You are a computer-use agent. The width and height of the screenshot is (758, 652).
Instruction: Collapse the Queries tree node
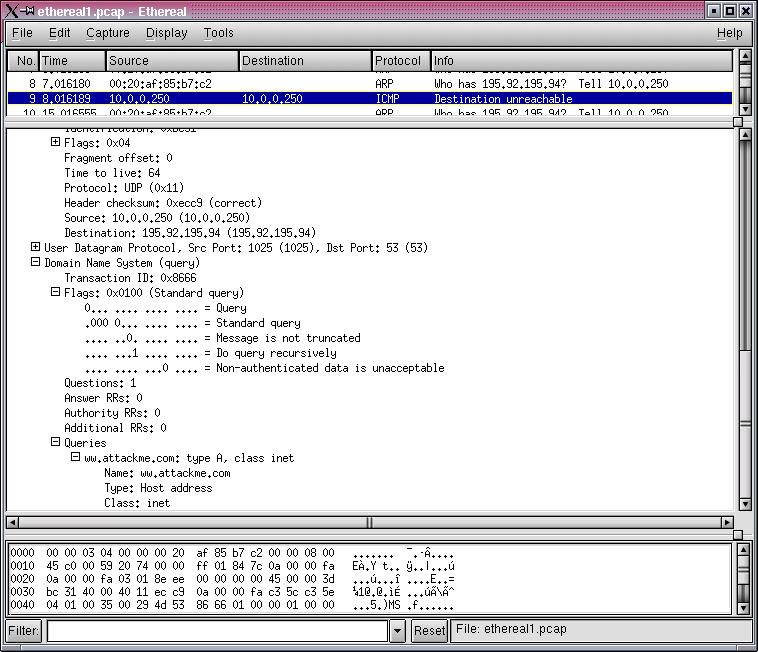56,442
